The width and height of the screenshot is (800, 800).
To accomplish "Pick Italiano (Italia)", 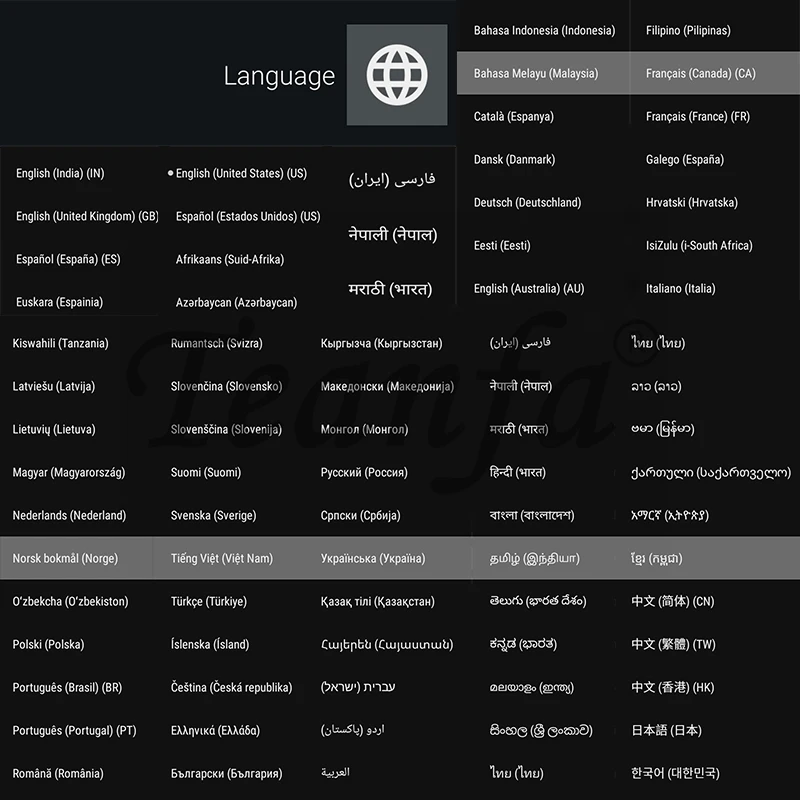I will 680,289.
